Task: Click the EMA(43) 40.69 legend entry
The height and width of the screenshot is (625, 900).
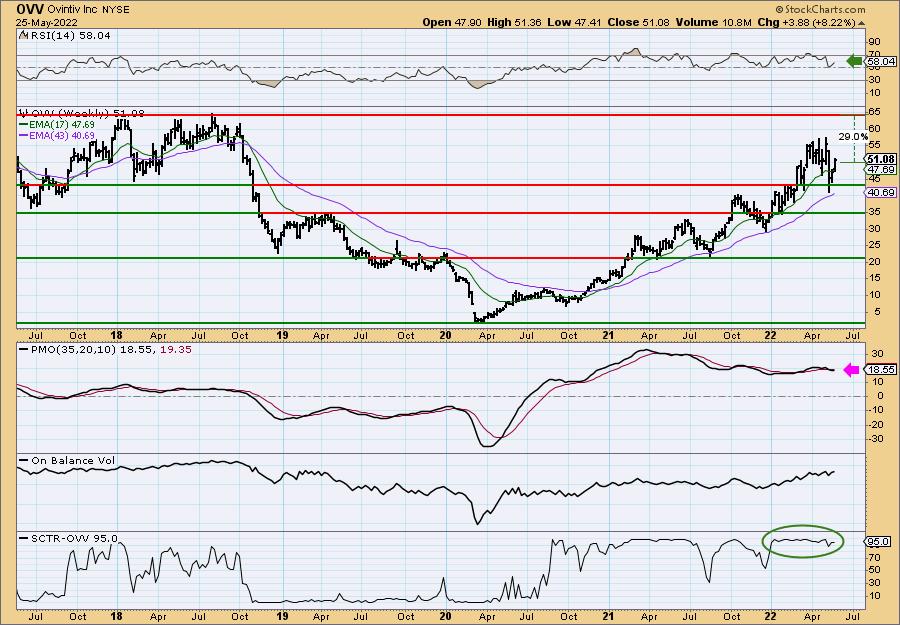Action: [x=64, y=135]
